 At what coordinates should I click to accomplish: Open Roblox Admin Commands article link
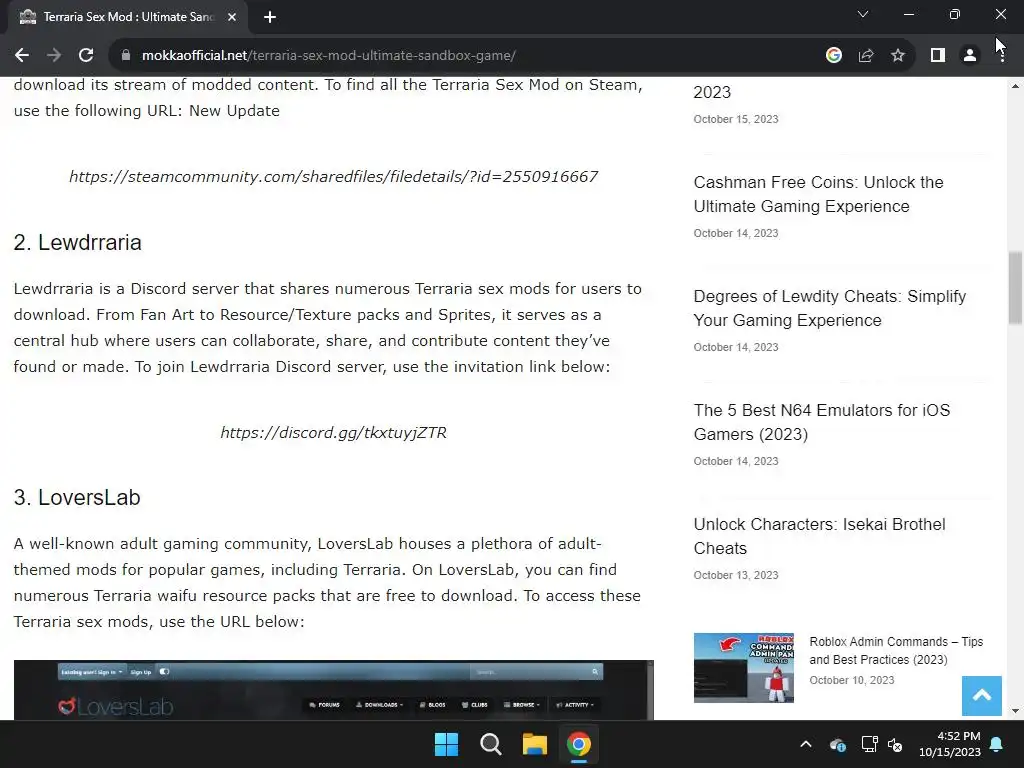coord(896,650)
